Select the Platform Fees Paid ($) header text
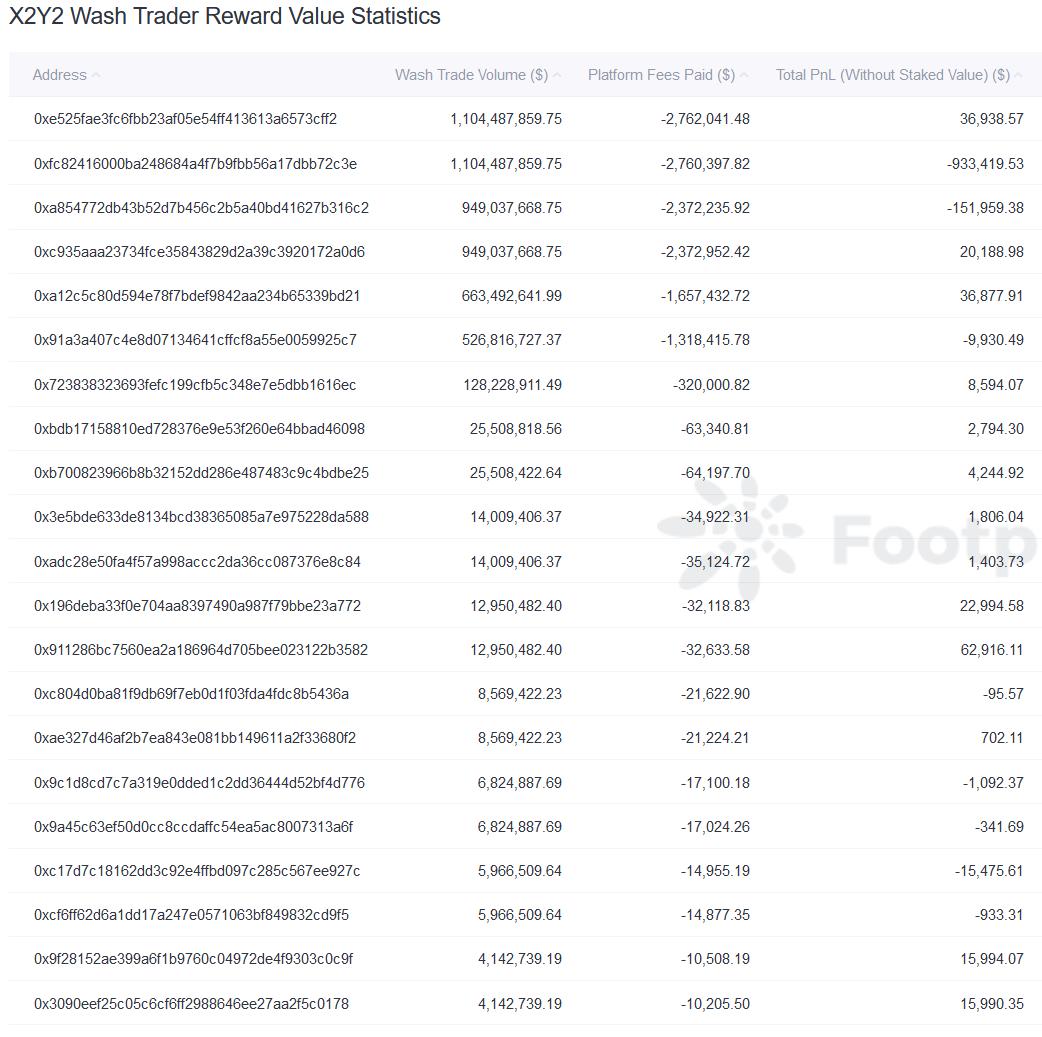This screenshot has height=1037, width=1042. 661,75
